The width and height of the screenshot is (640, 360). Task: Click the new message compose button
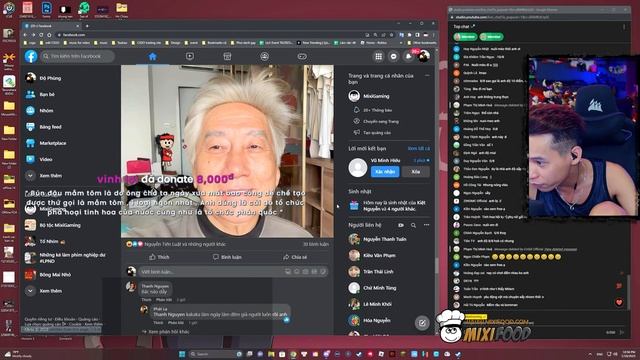[422, 323]
